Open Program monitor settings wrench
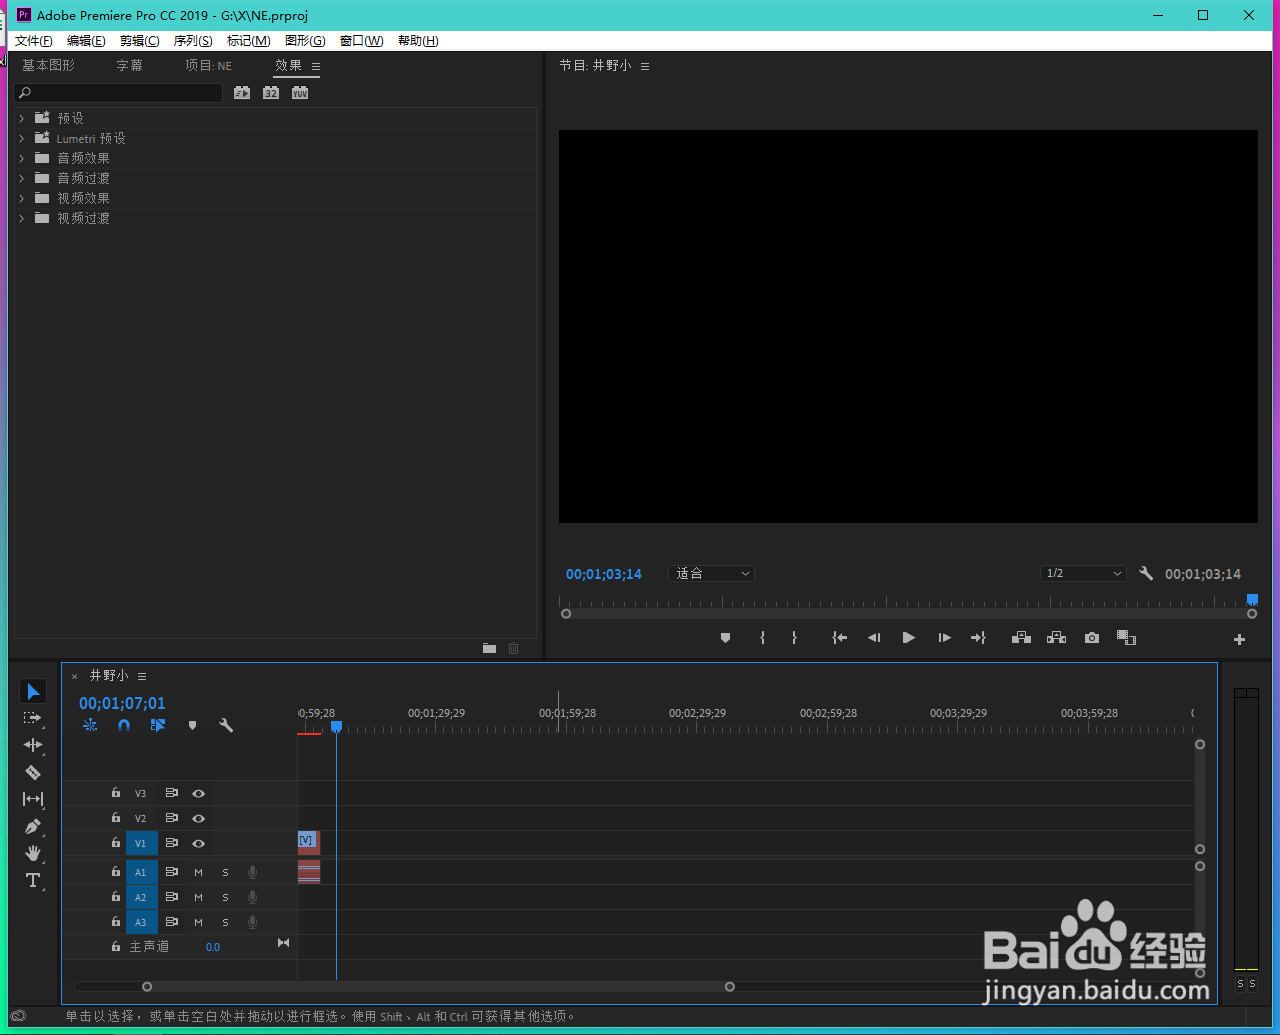 [x=1146, y=573]
